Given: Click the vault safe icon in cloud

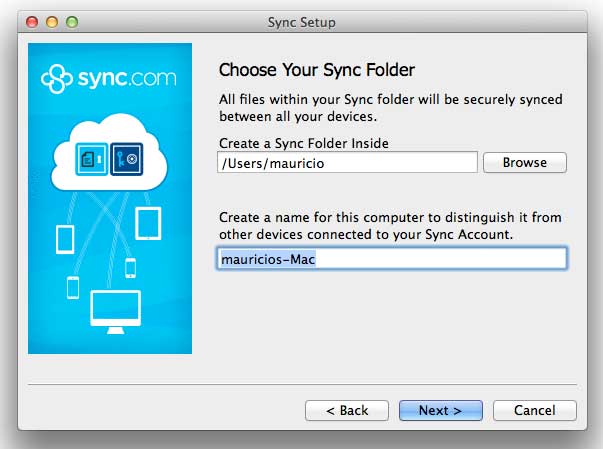Looking at the screenshot, I should 127,159.
